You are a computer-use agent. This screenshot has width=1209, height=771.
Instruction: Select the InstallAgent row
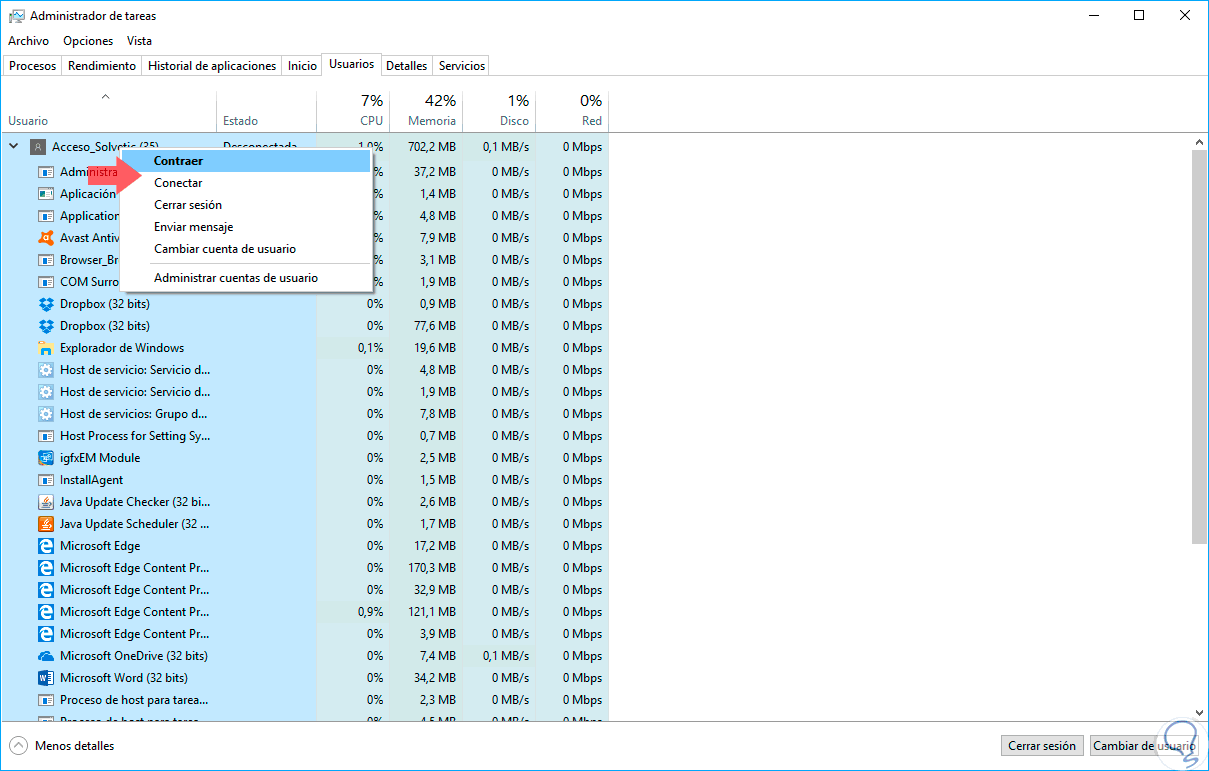(304, 480)
